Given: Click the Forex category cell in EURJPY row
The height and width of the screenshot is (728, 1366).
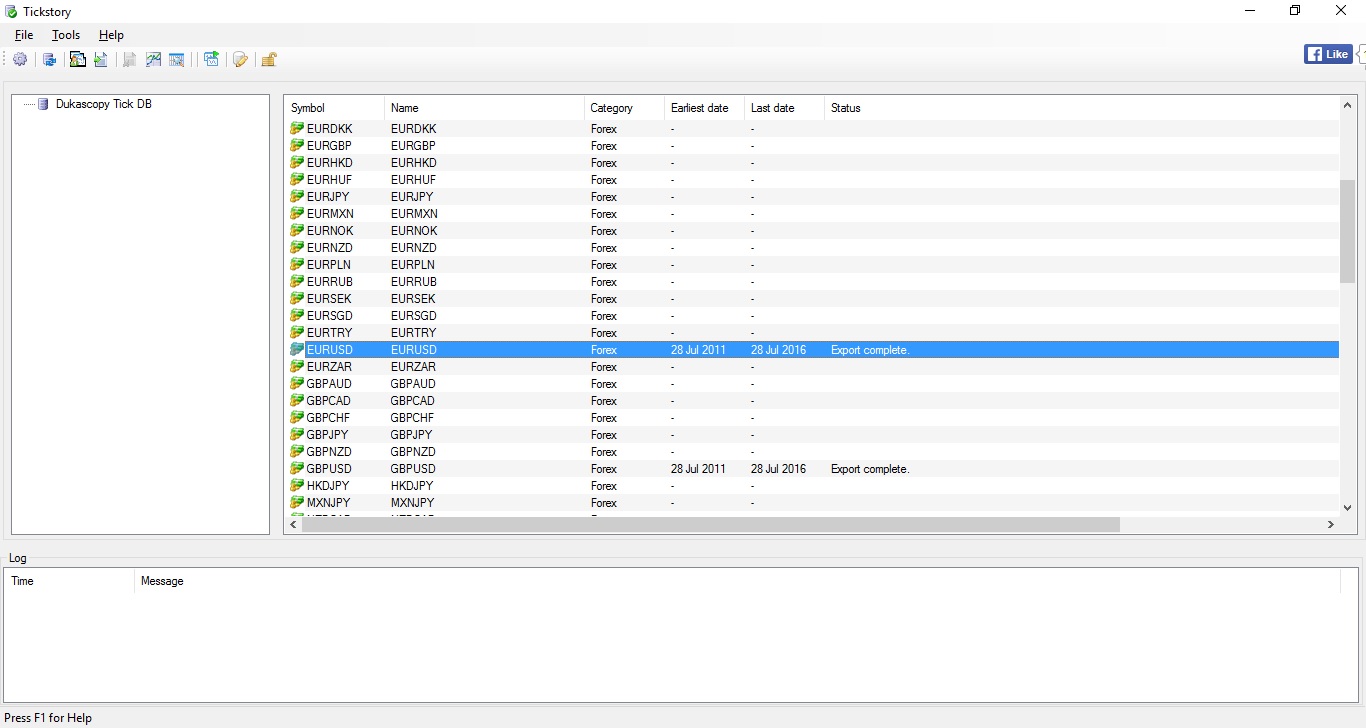Looking at the screenshot, I should point(604,197).
